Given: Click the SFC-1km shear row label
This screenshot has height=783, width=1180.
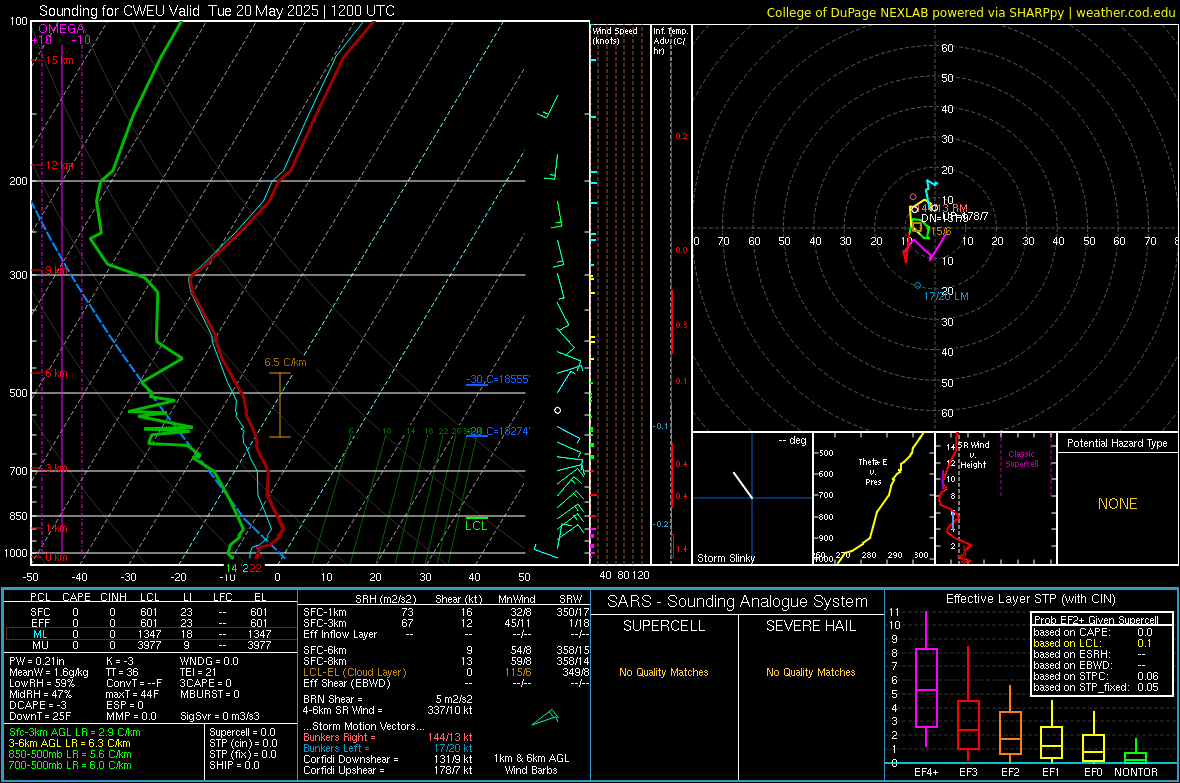Looking at the screenshot, I should [324, 612].
